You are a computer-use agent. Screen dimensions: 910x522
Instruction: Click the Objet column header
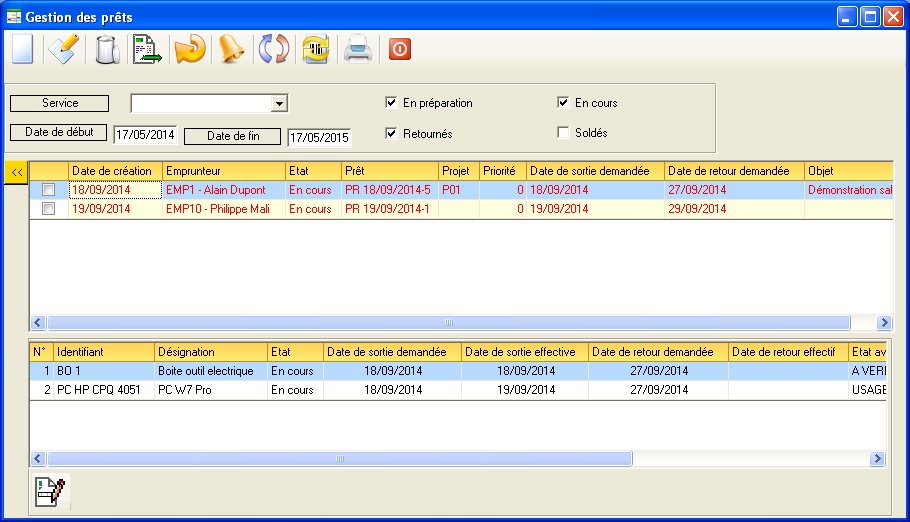click(849, 171)
